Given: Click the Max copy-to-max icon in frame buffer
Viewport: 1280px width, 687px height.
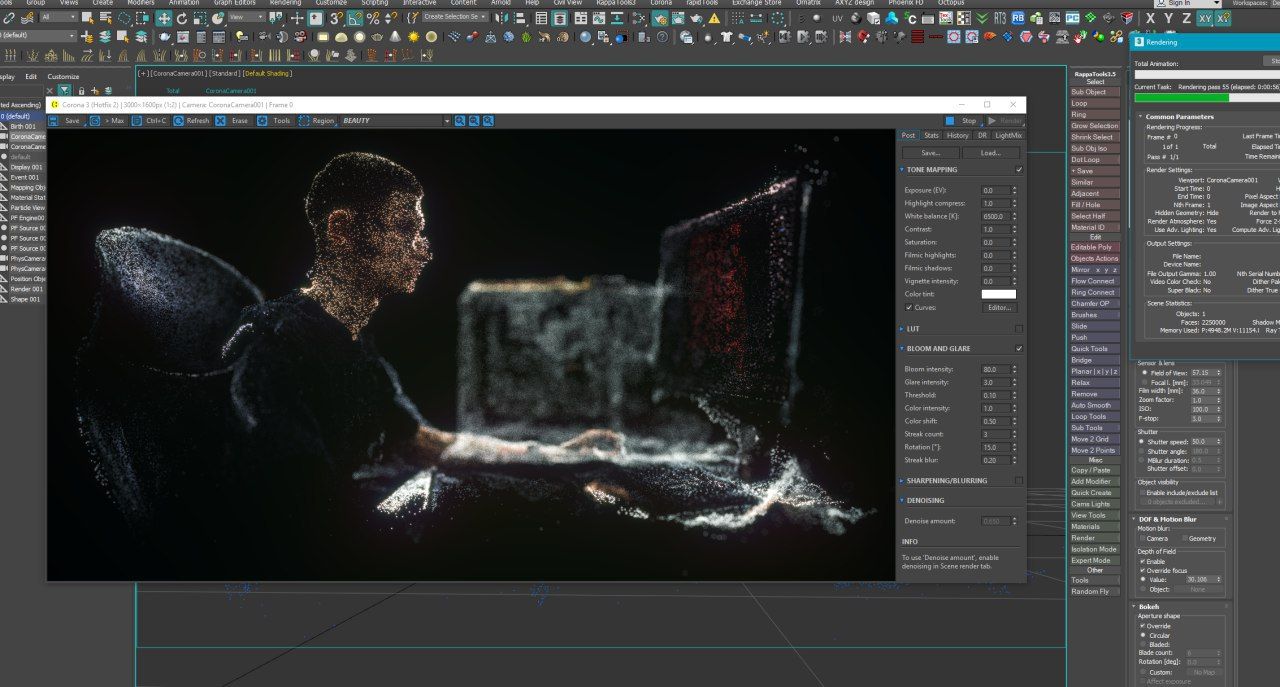Looking at the screenshot, I should [x=95, y=120].
